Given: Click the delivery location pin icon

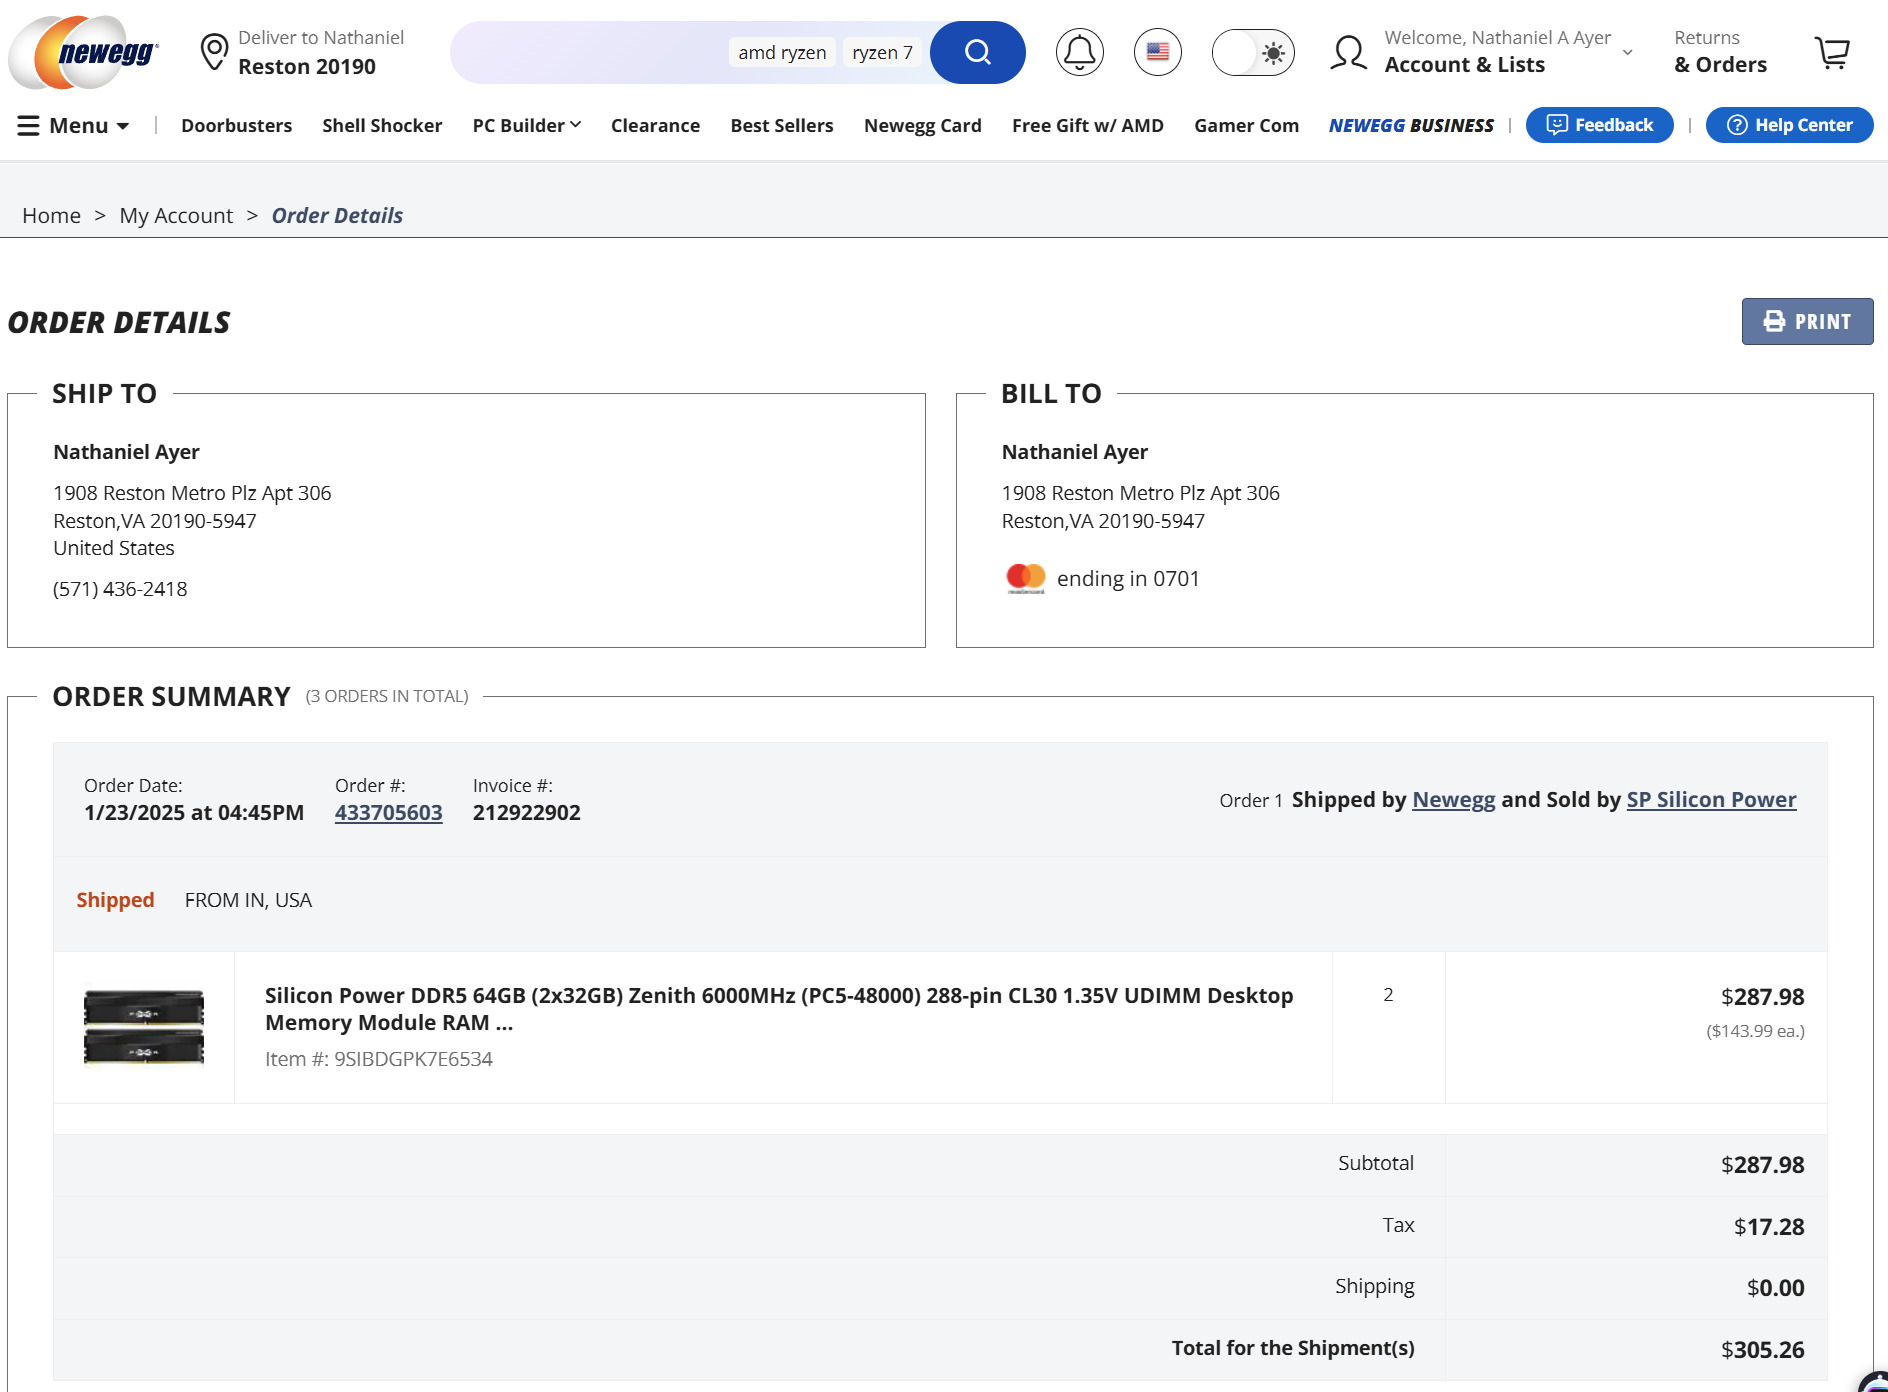Looking at the screenshot, I should click(x=214, y=52).
